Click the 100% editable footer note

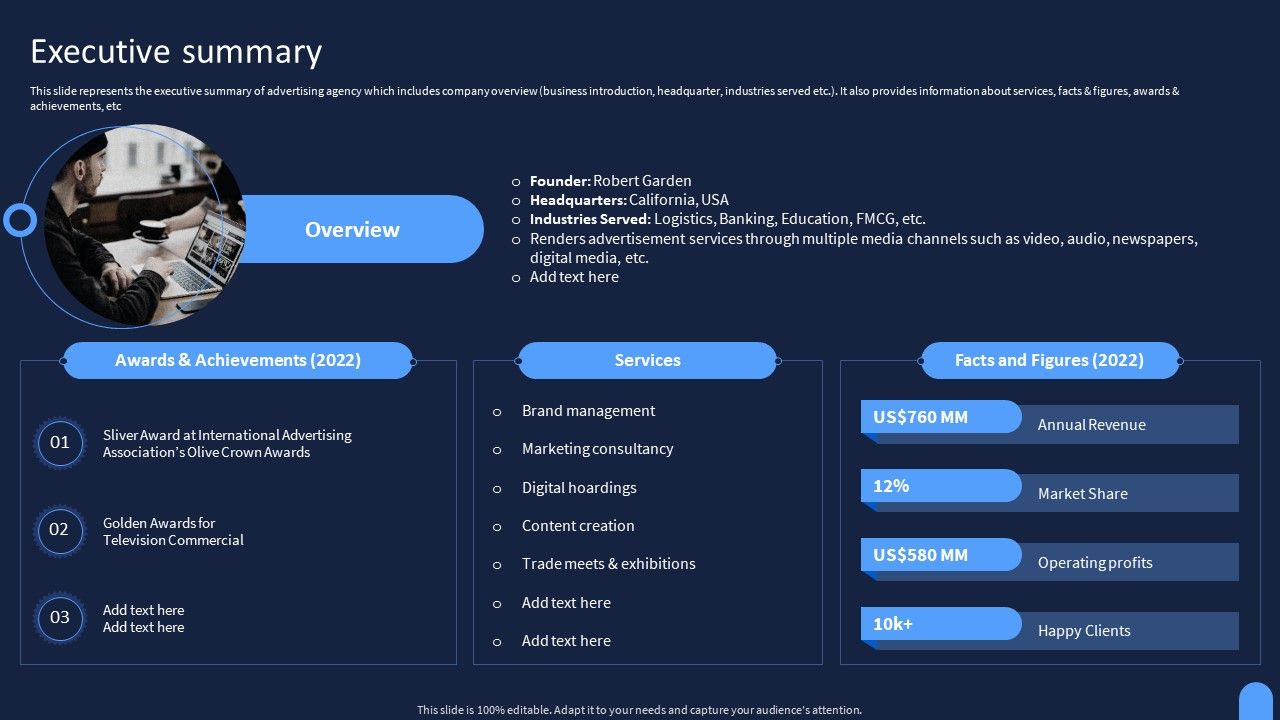click(639, 710)
